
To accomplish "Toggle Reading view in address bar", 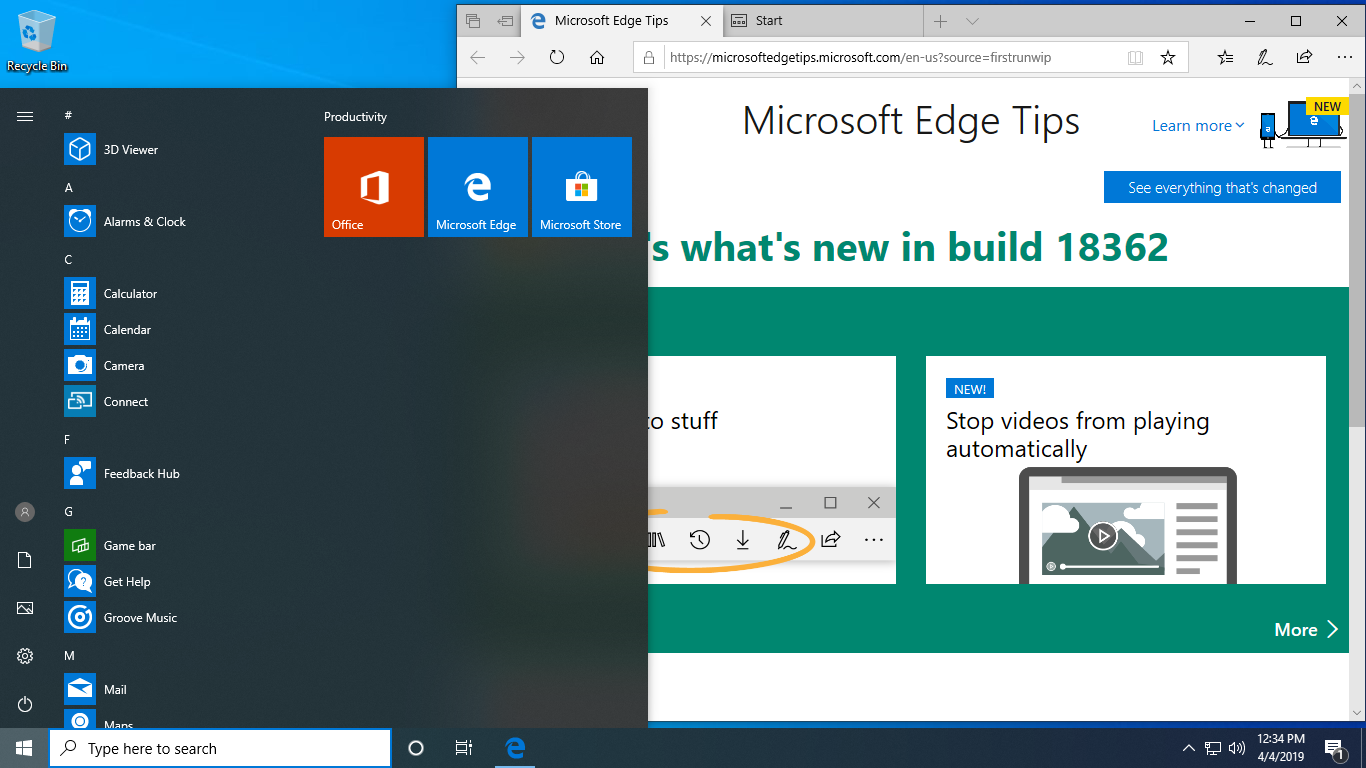I will coord(1135,58).
